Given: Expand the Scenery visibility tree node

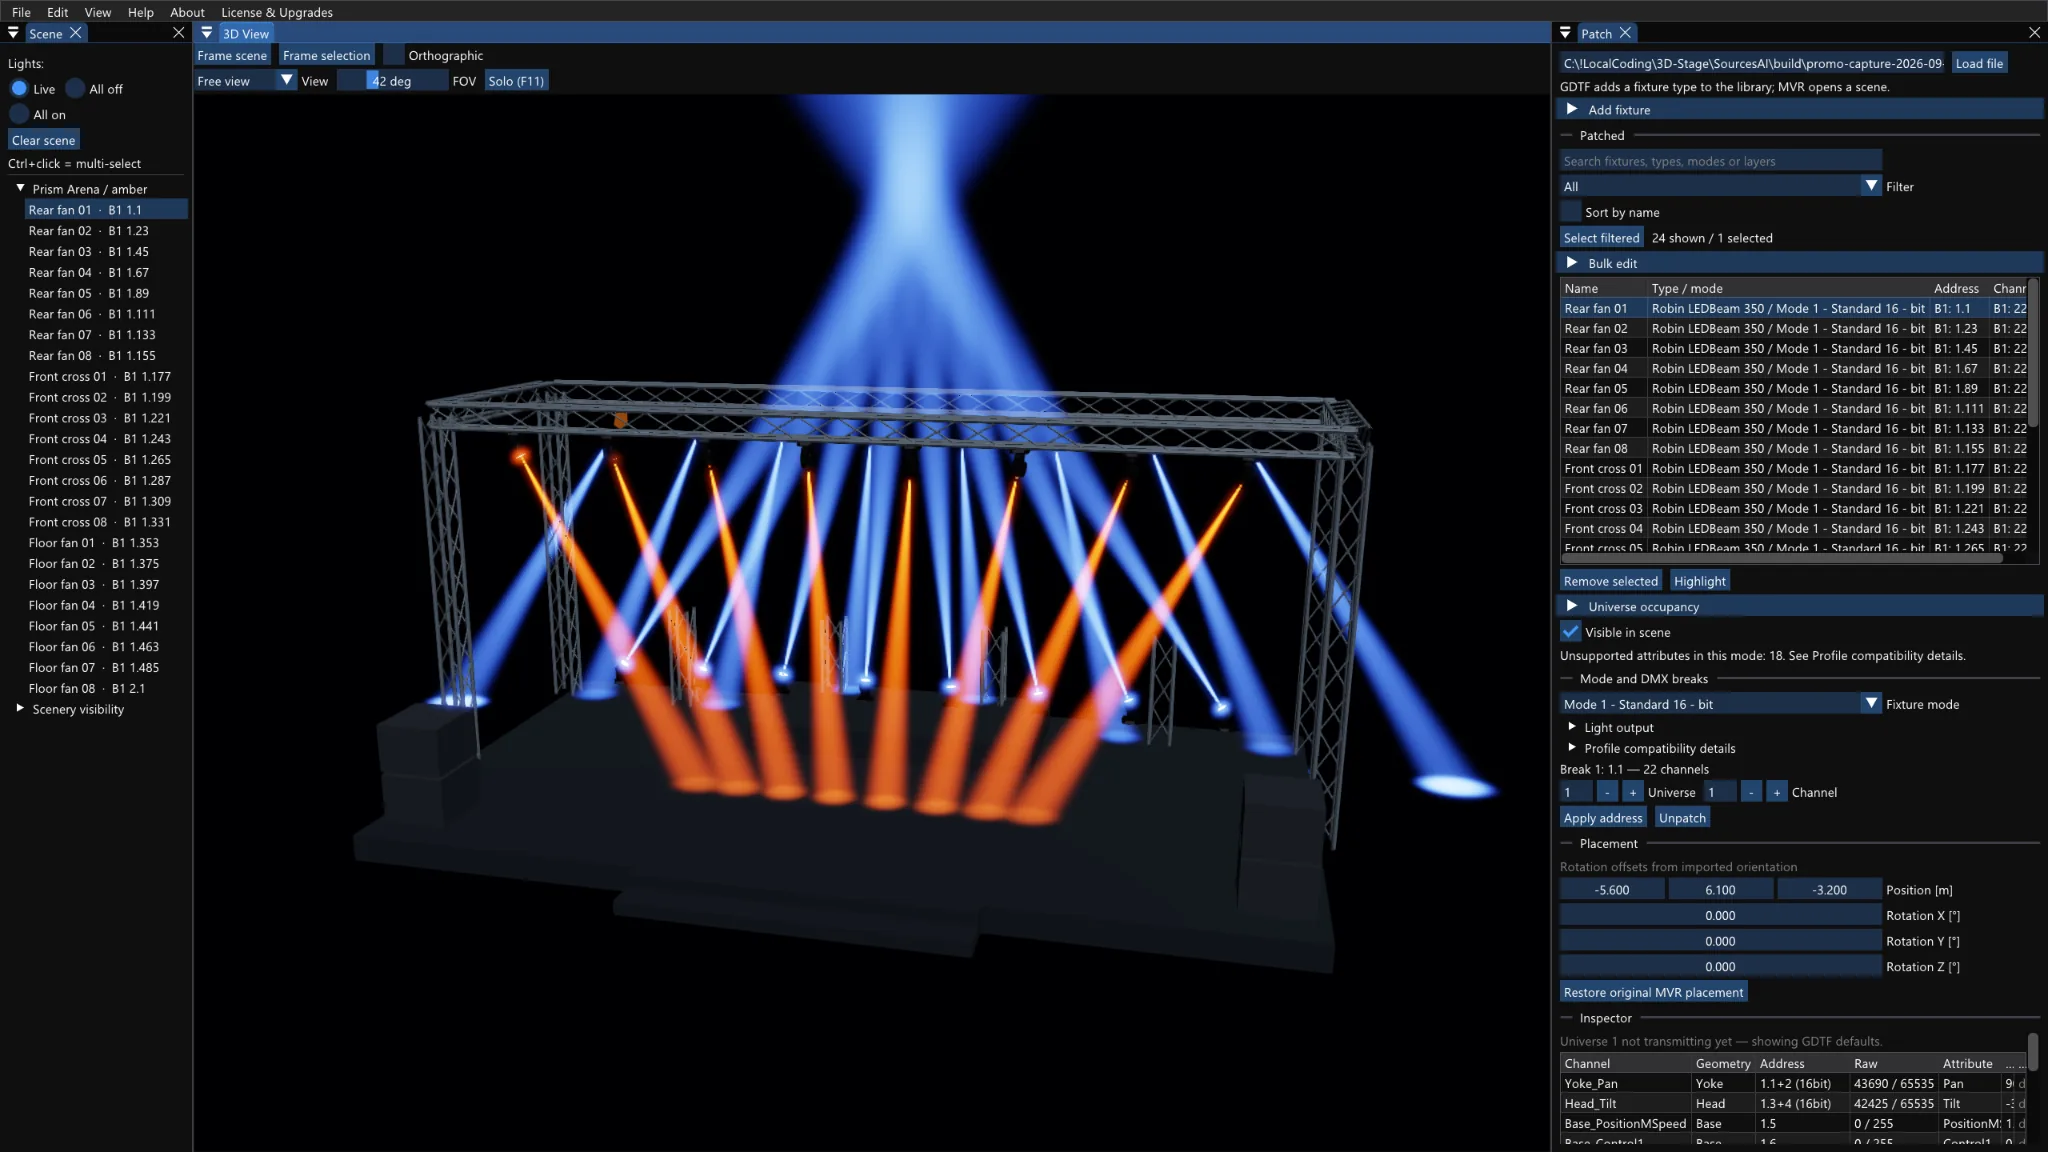Looking at the screenshot, I should (20, 709).
